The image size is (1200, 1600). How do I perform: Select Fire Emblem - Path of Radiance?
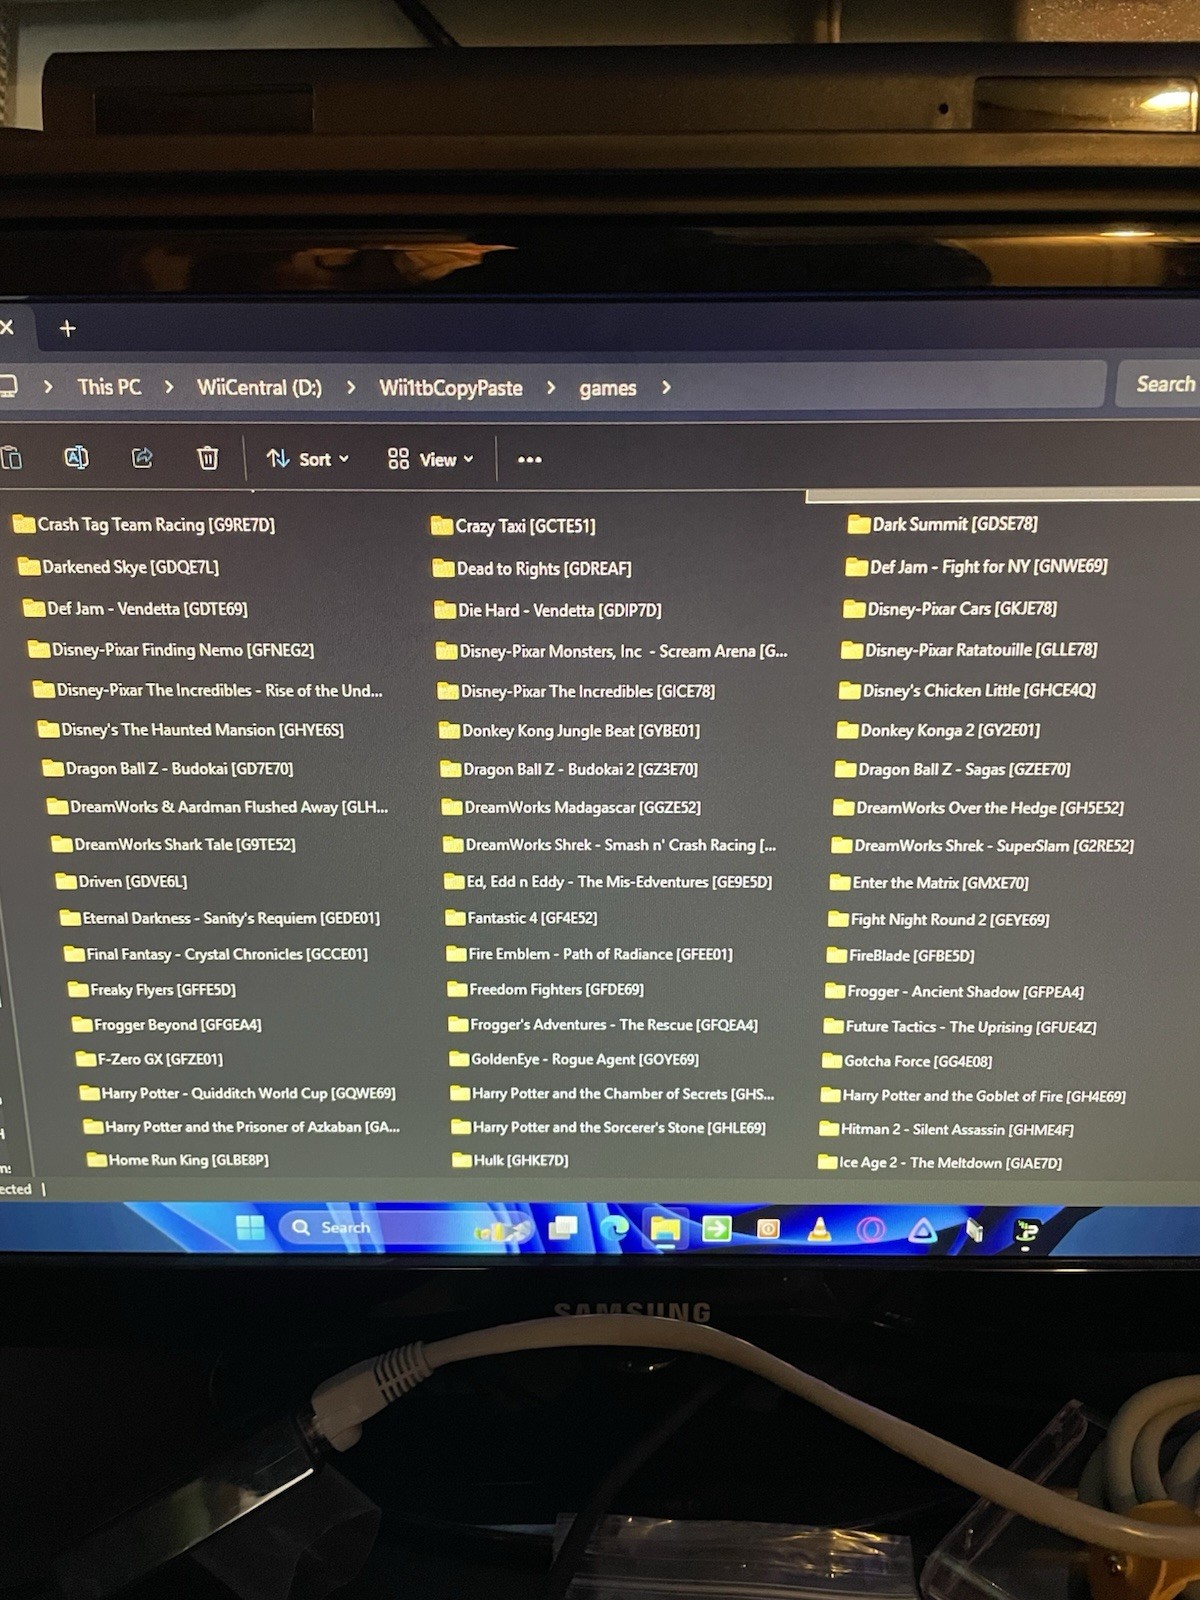589,954
